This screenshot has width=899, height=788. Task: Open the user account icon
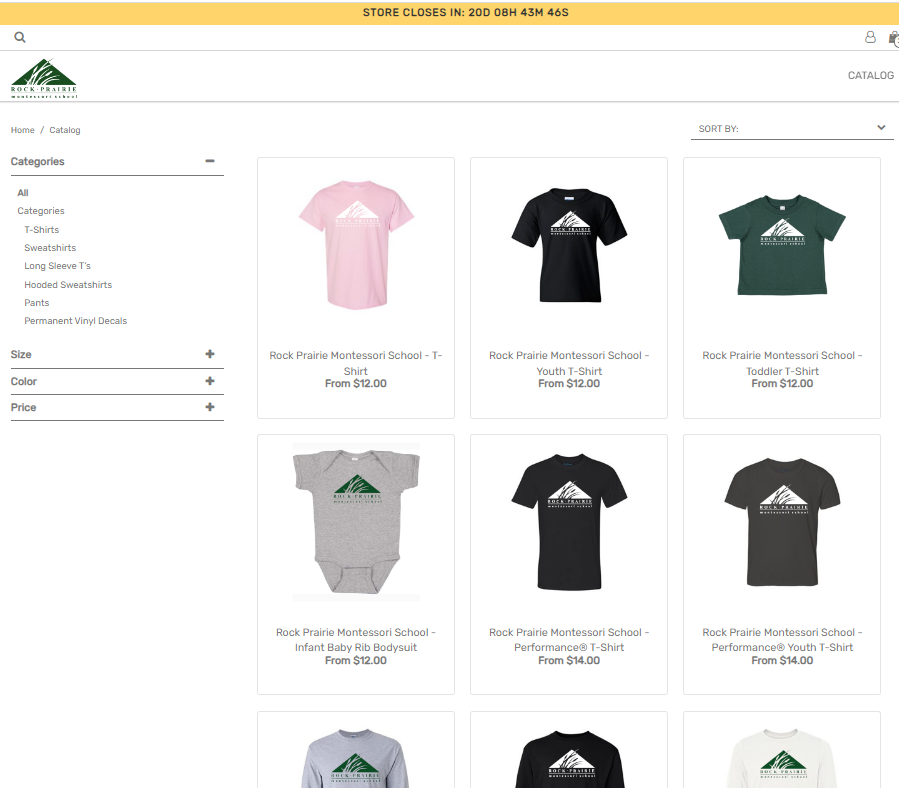pos(870,37)
